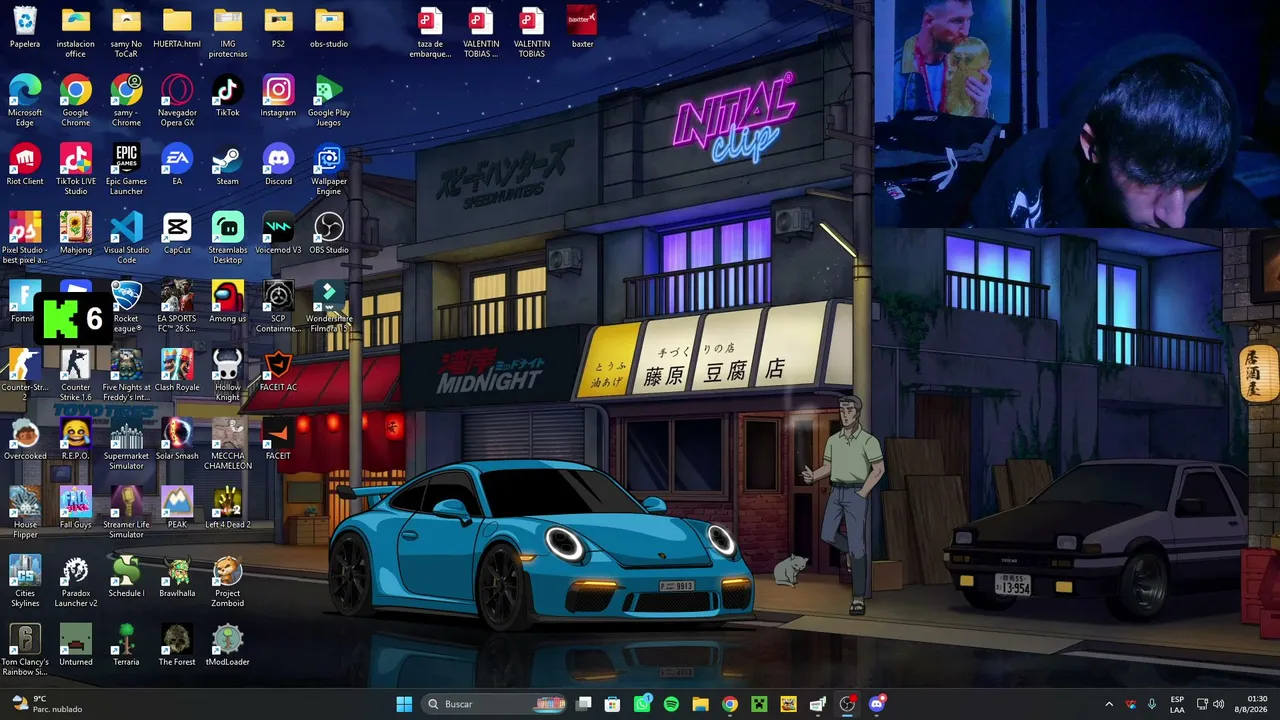Launch Google Chrome from the desktop
Viewport: 1280px width, 720px height.
(75, 101)
